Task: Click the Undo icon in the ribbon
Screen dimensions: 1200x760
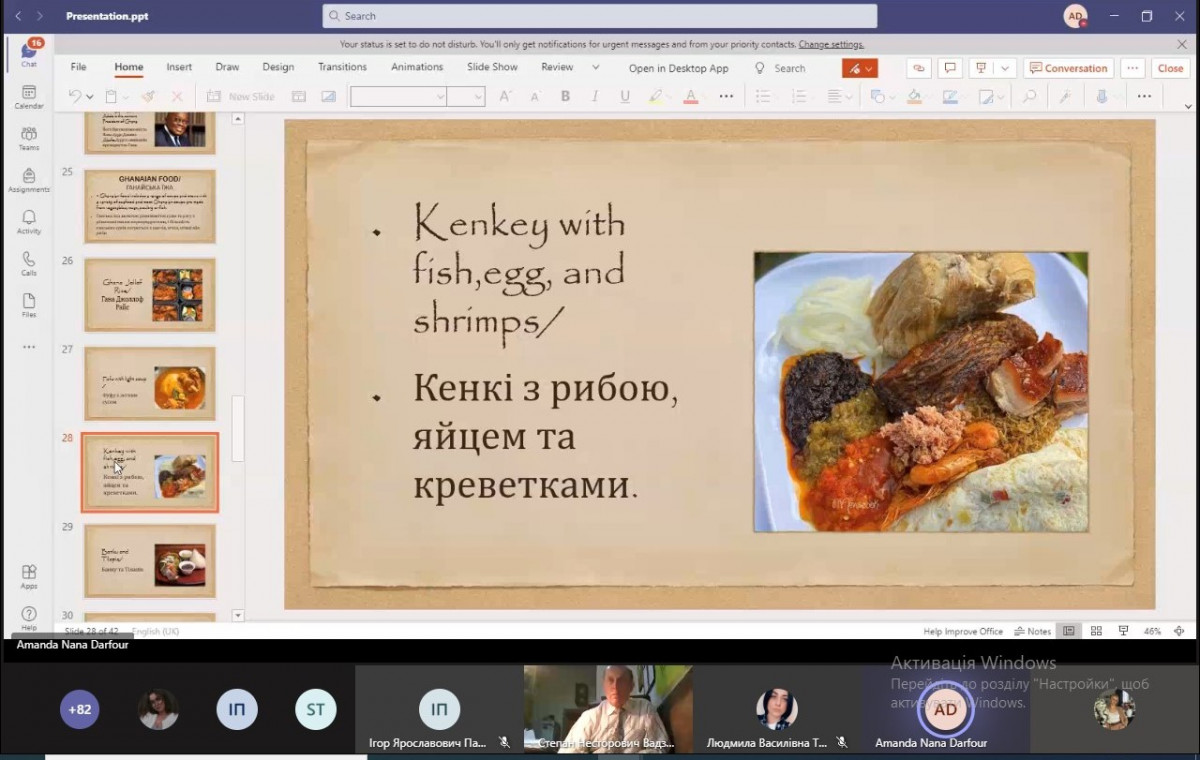Action: click(x=75, y=97)
